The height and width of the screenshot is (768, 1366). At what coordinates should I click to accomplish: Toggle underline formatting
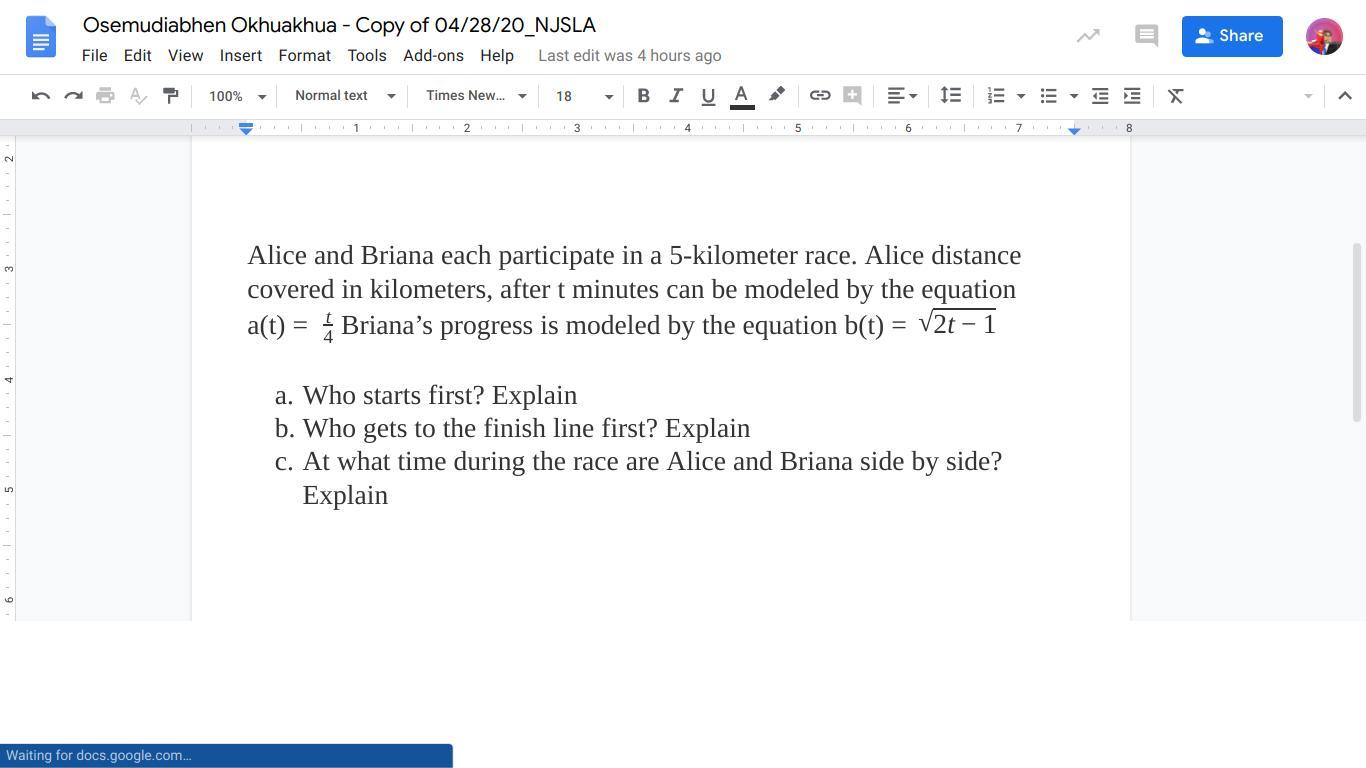(x=708, y=96)
